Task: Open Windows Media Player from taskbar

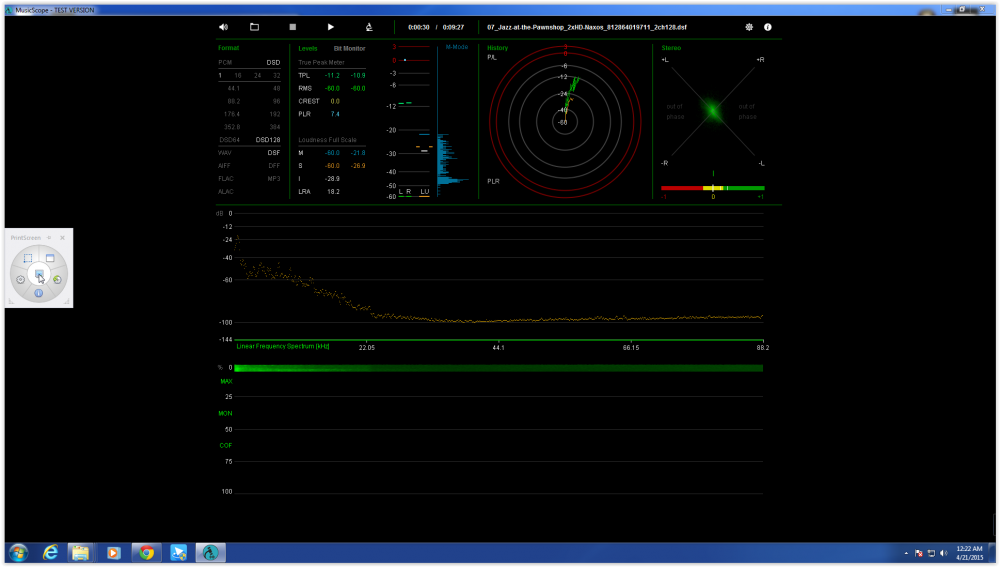Action: point(114,552)
